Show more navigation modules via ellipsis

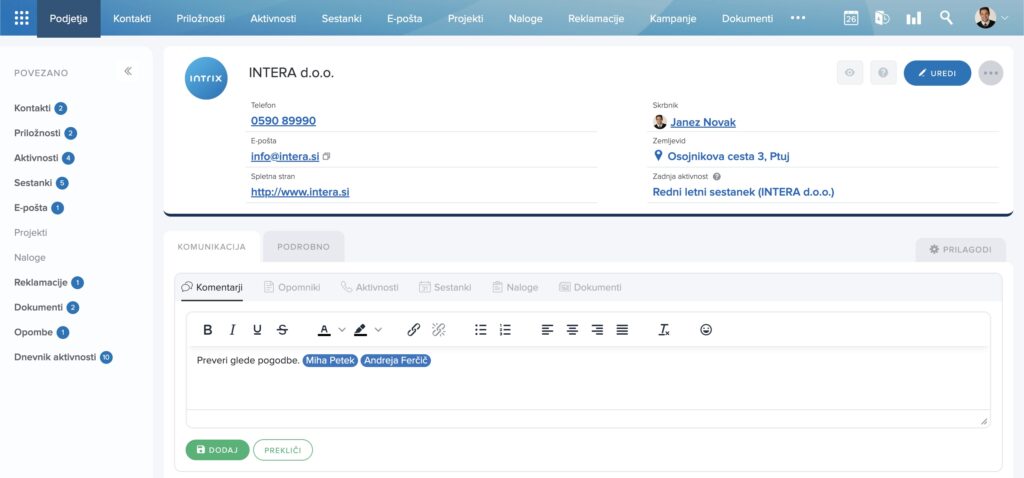point(797,18)
